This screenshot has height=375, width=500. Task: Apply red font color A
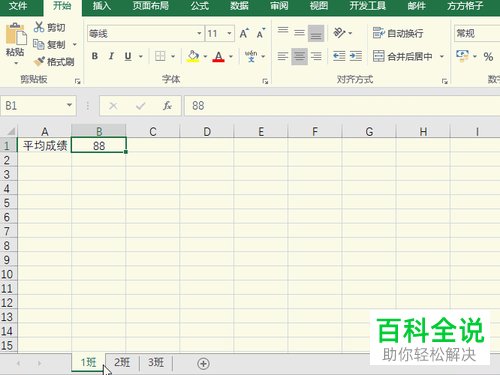tap(218, 56)
